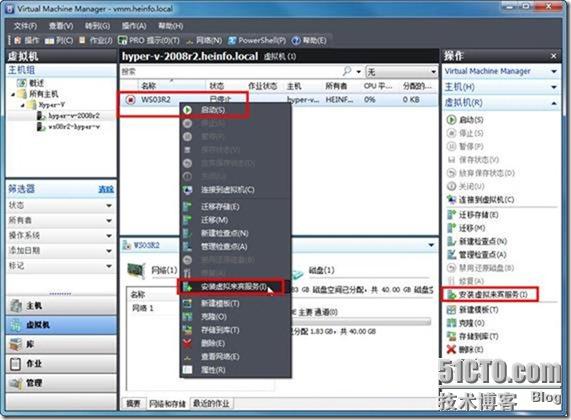The width and height of the screenshot is (571, 420).
Task: Click the Library (库) navigation icon
Action: point(16,344)
